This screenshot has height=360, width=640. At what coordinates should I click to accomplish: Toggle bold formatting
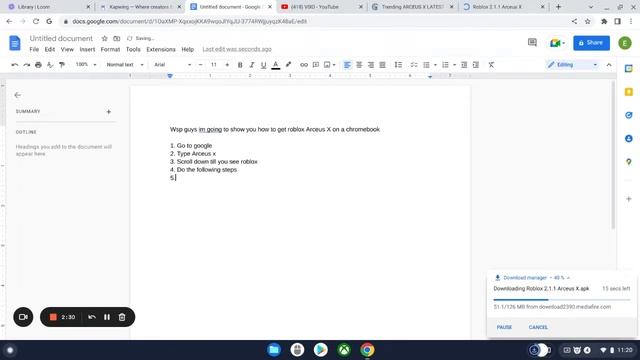[x=240, y=65]
